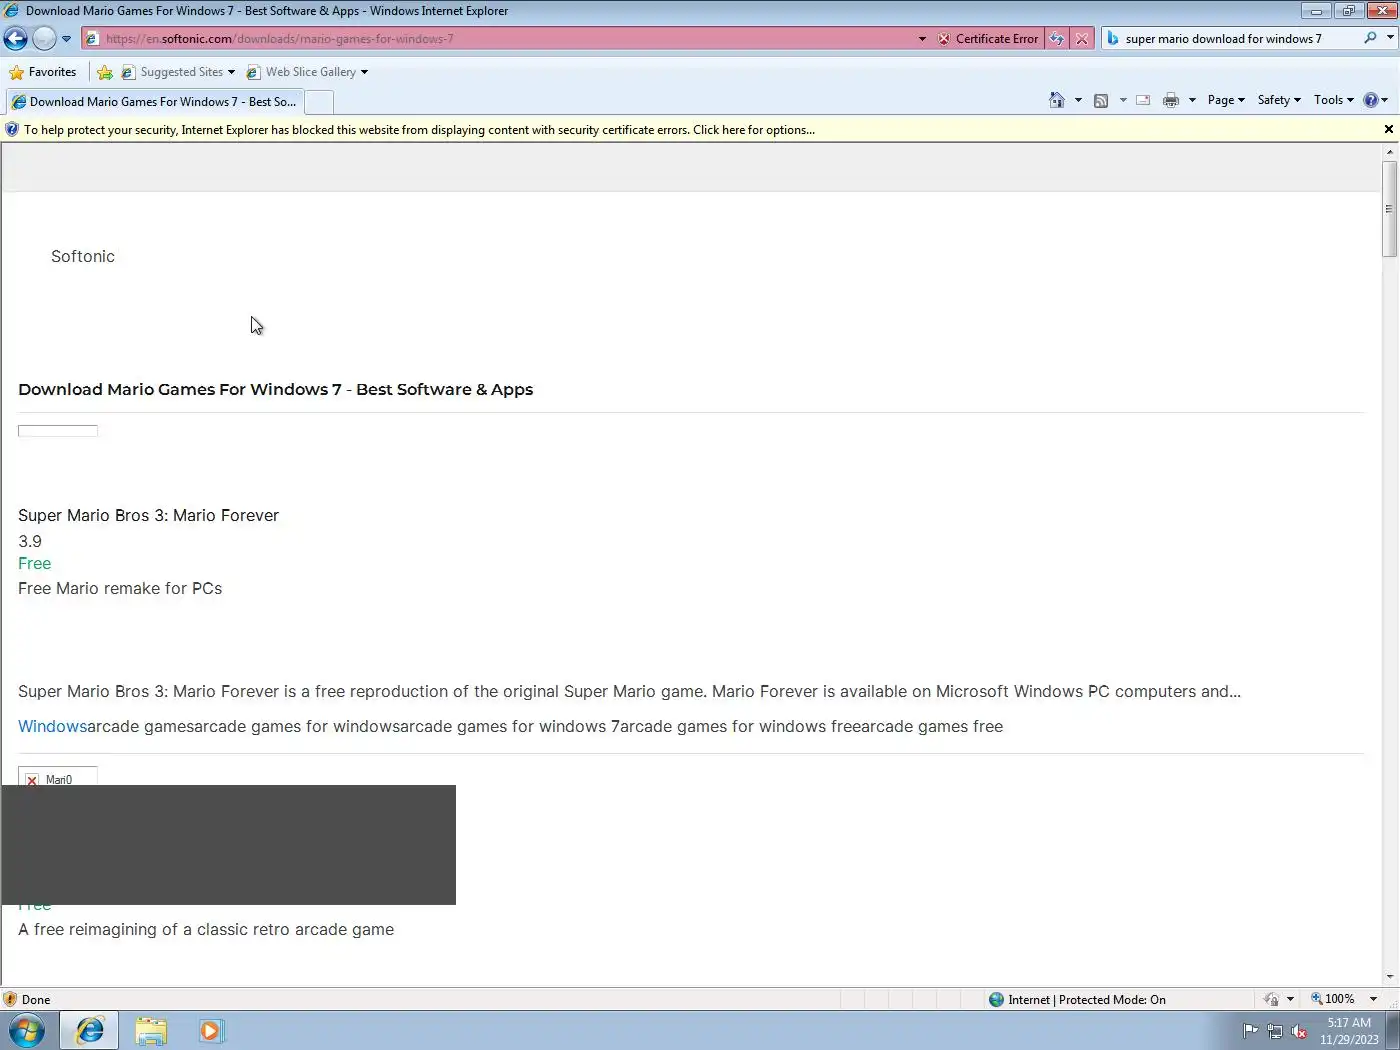The image size is (1400, 1050).
Task: Open the recent pages dropdown arrow
Action: click(66, 39)
